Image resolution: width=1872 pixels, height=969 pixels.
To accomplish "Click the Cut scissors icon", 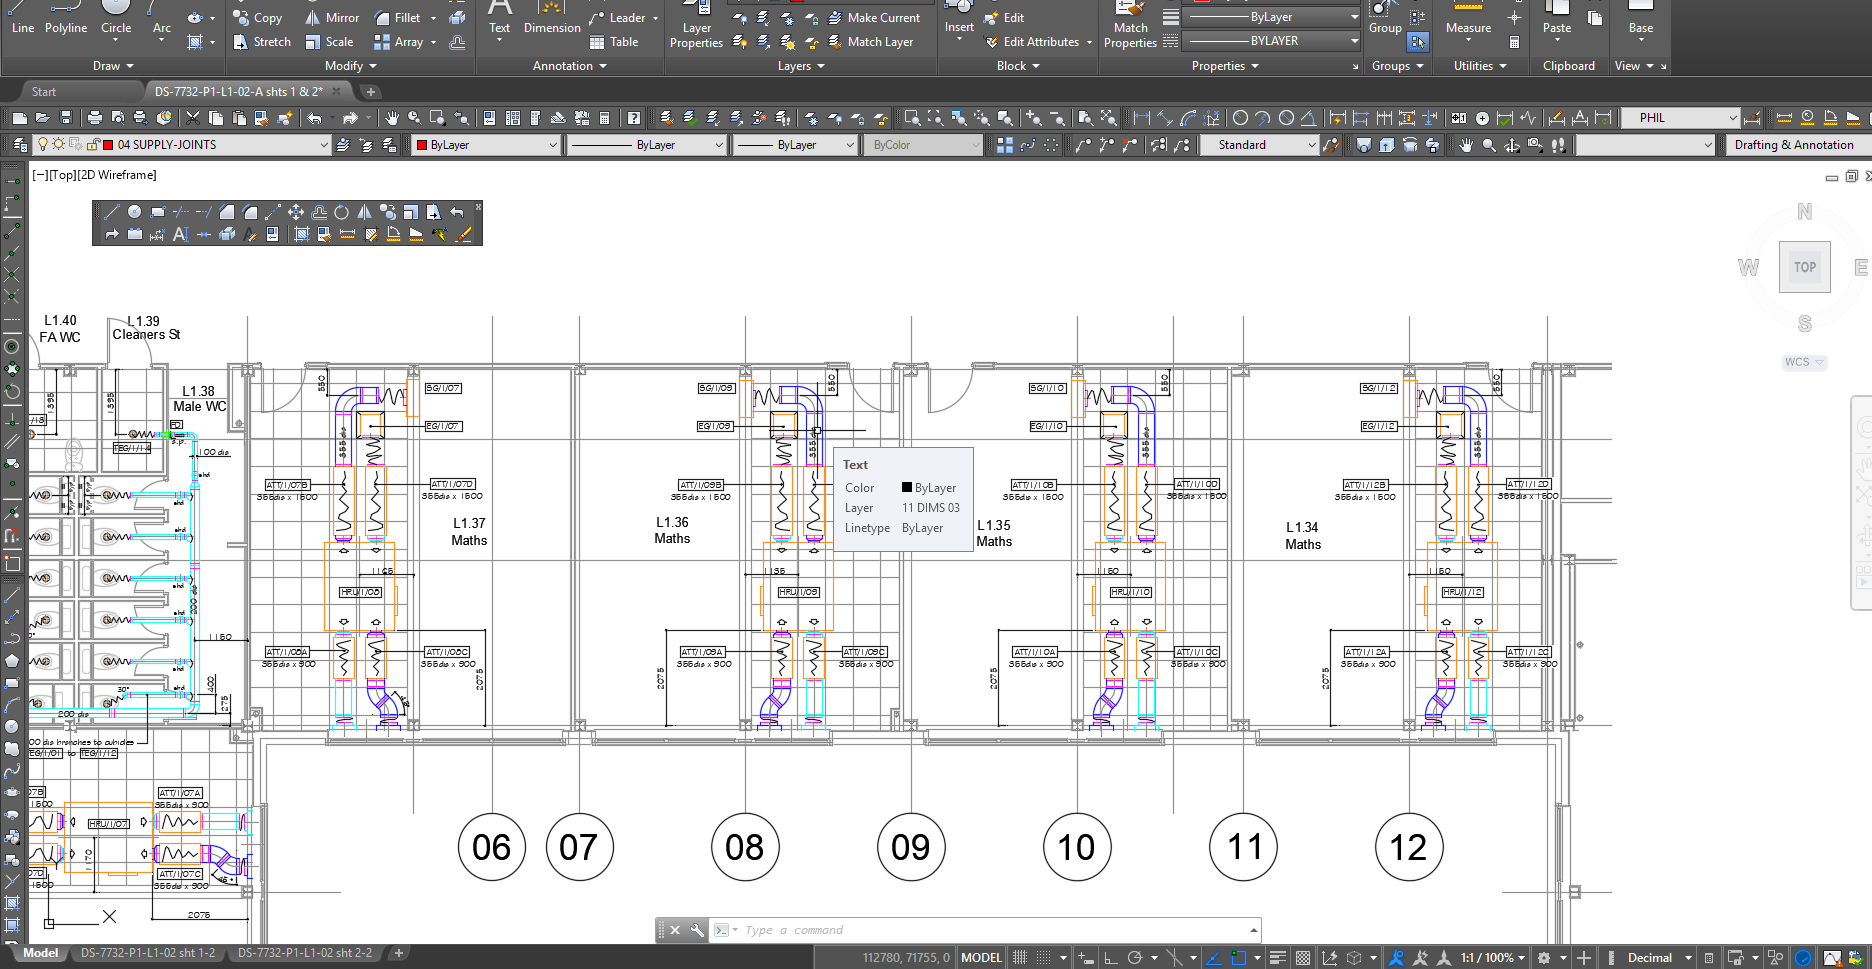I will click(193, 118).
